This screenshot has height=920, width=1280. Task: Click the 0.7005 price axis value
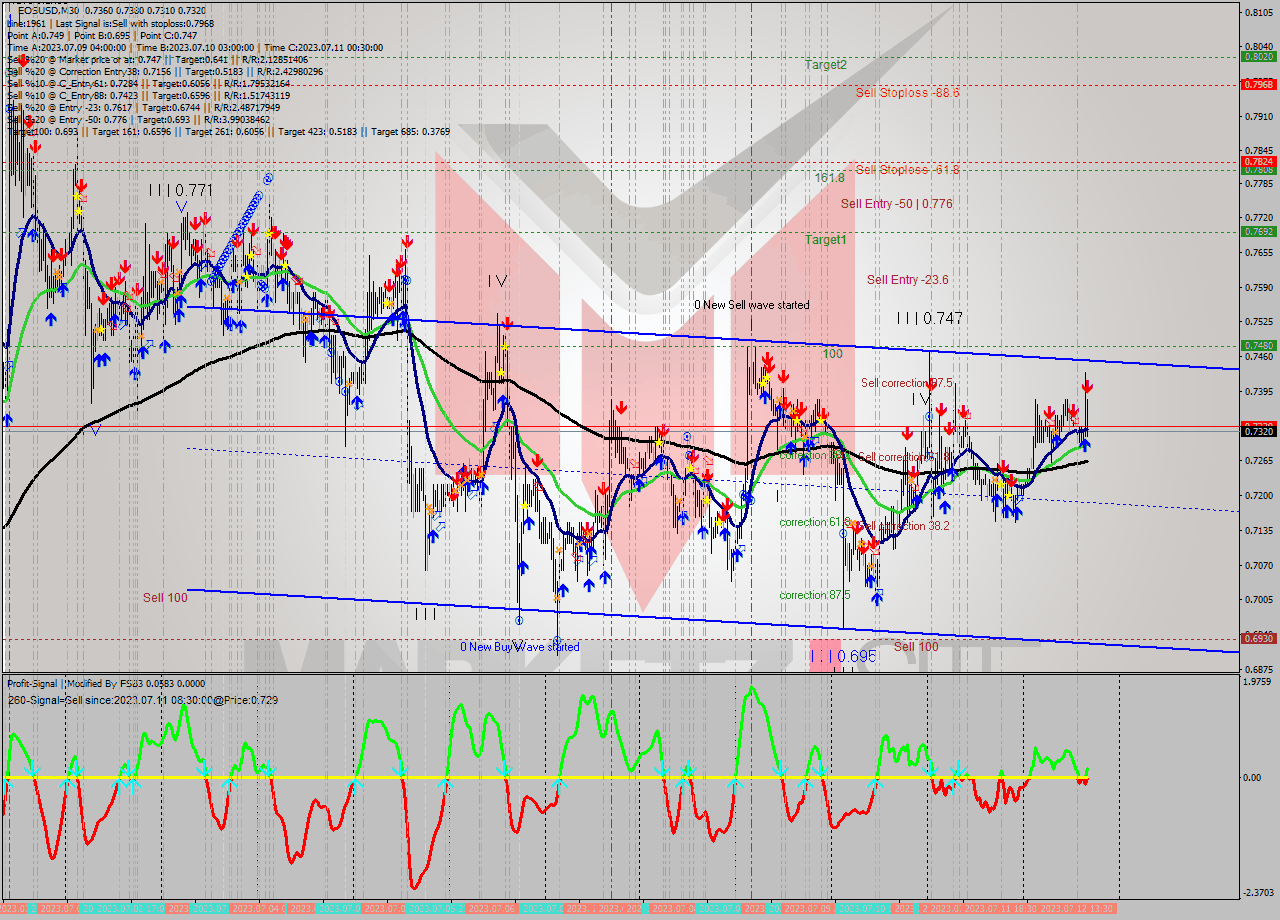(x=1258, y=599)
